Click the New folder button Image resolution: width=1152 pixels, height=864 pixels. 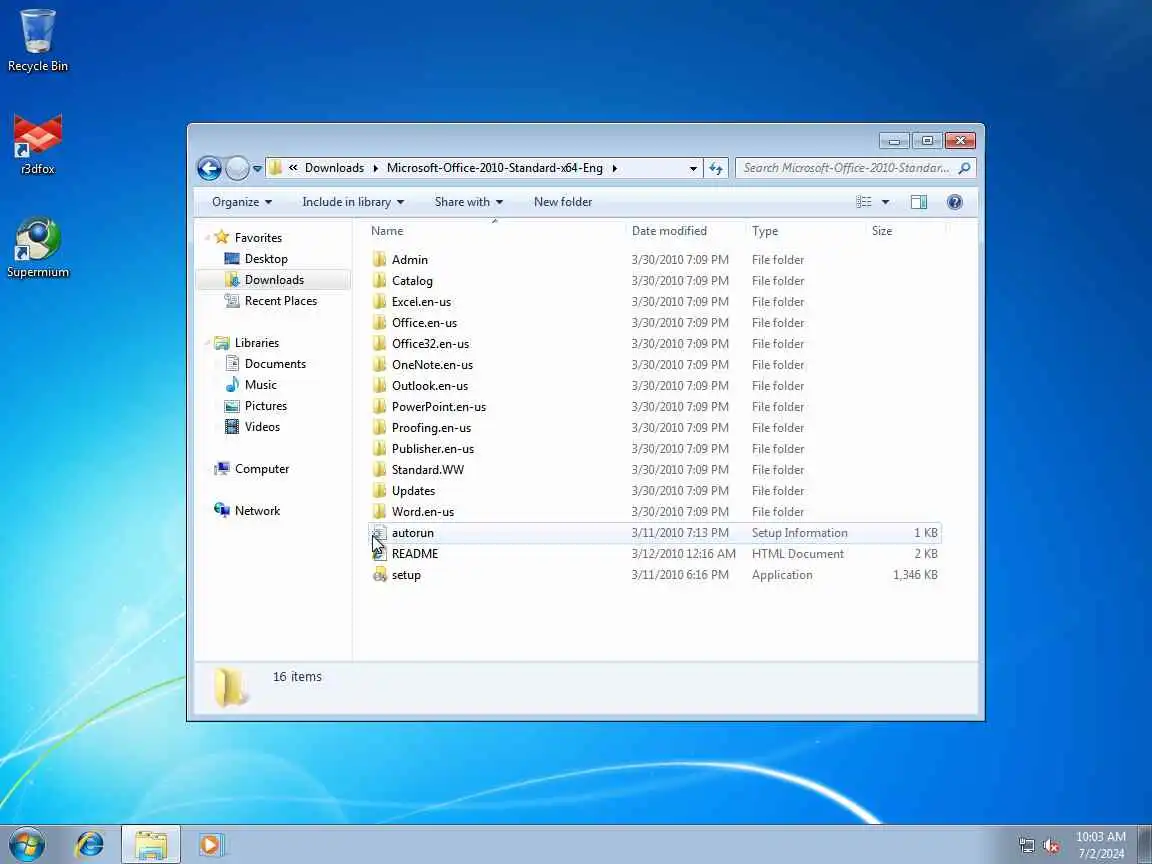coord(563,202)
